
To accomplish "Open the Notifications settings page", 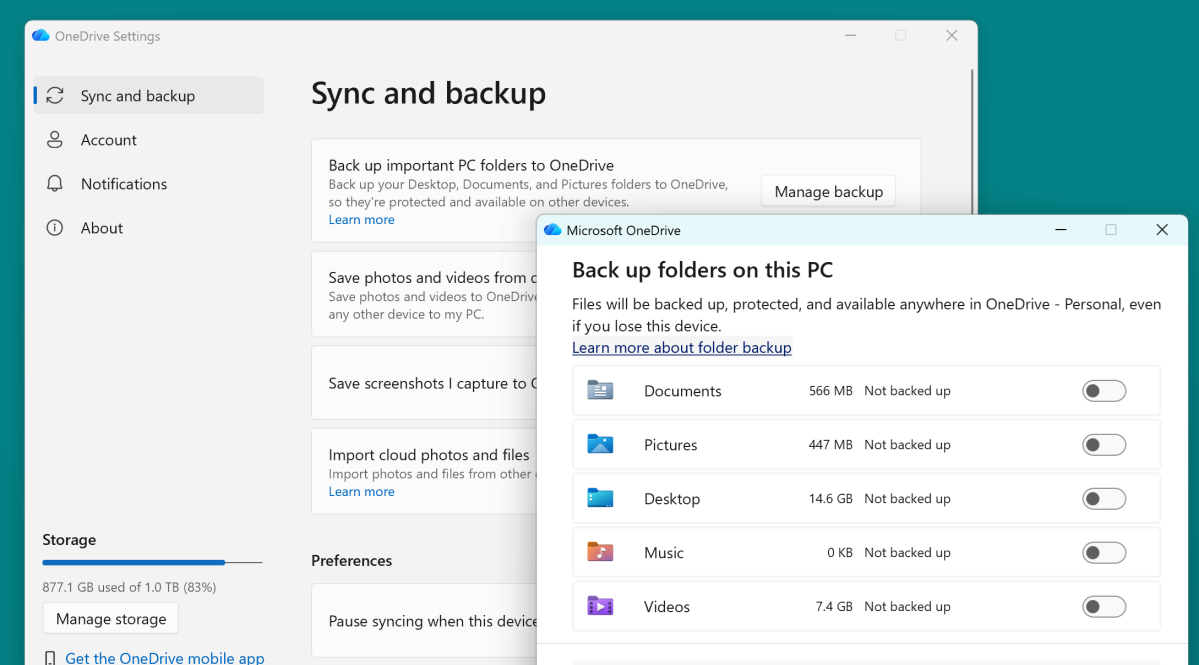I will point(148,183).
